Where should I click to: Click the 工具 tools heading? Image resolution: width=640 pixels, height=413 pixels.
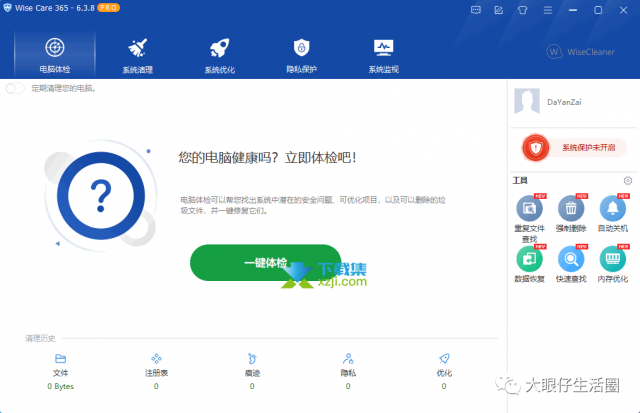[x=520, y=180]
